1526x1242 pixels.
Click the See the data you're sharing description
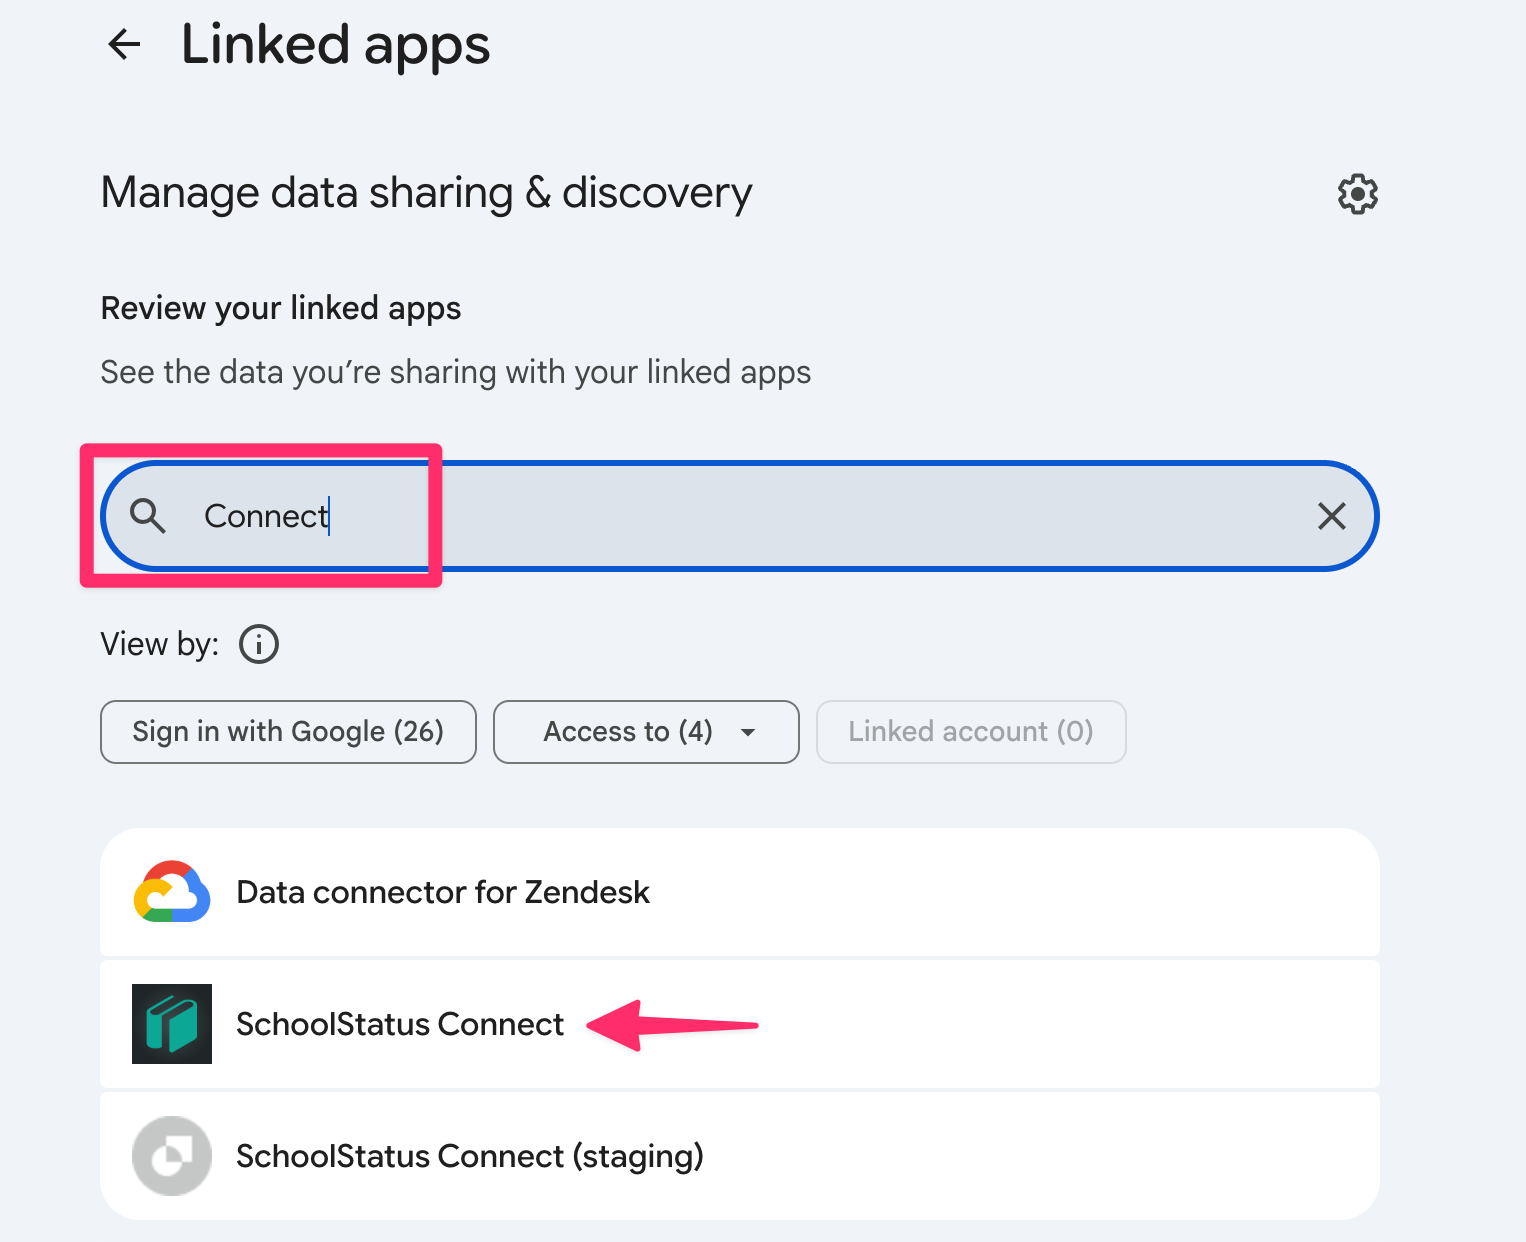coord(456,373)
